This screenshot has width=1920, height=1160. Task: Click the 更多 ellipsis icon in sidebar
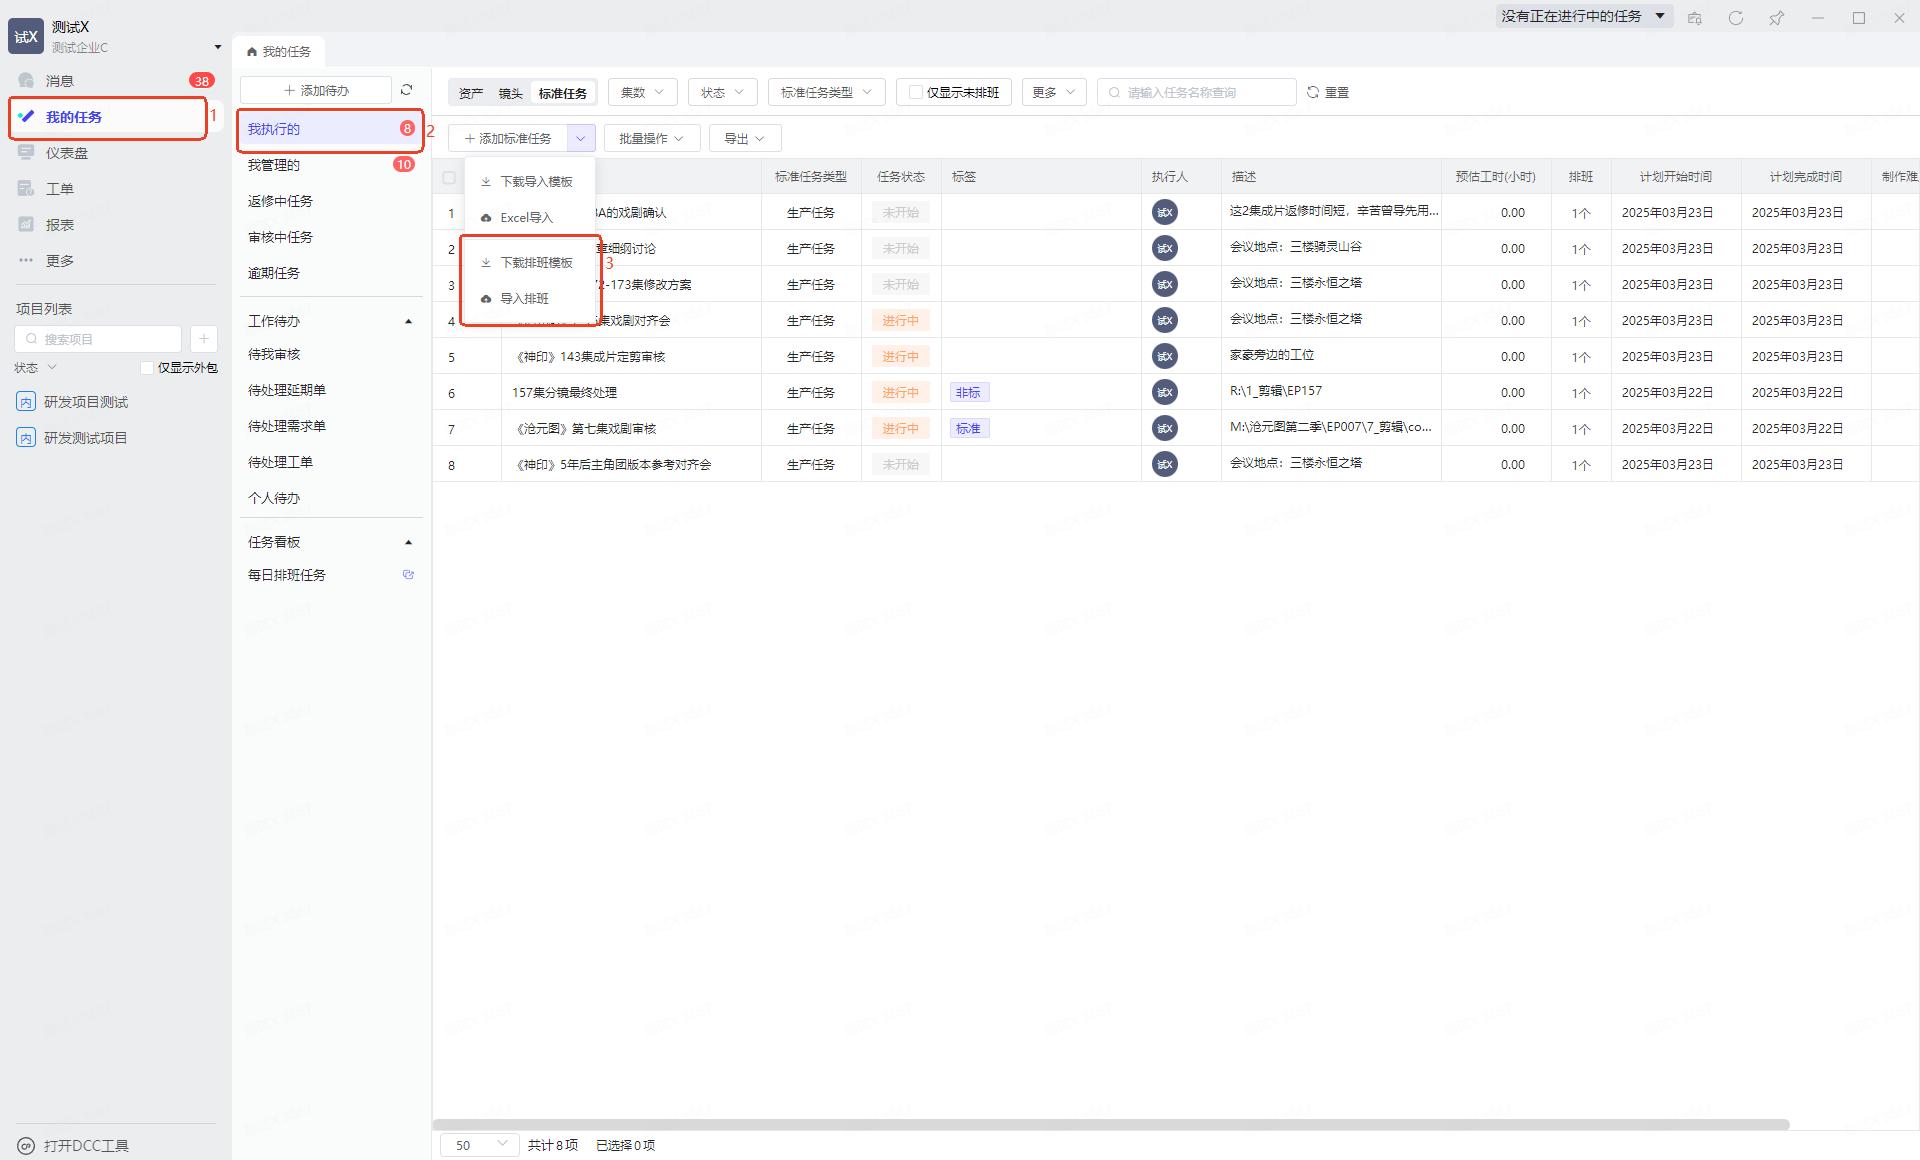(27, 261)
